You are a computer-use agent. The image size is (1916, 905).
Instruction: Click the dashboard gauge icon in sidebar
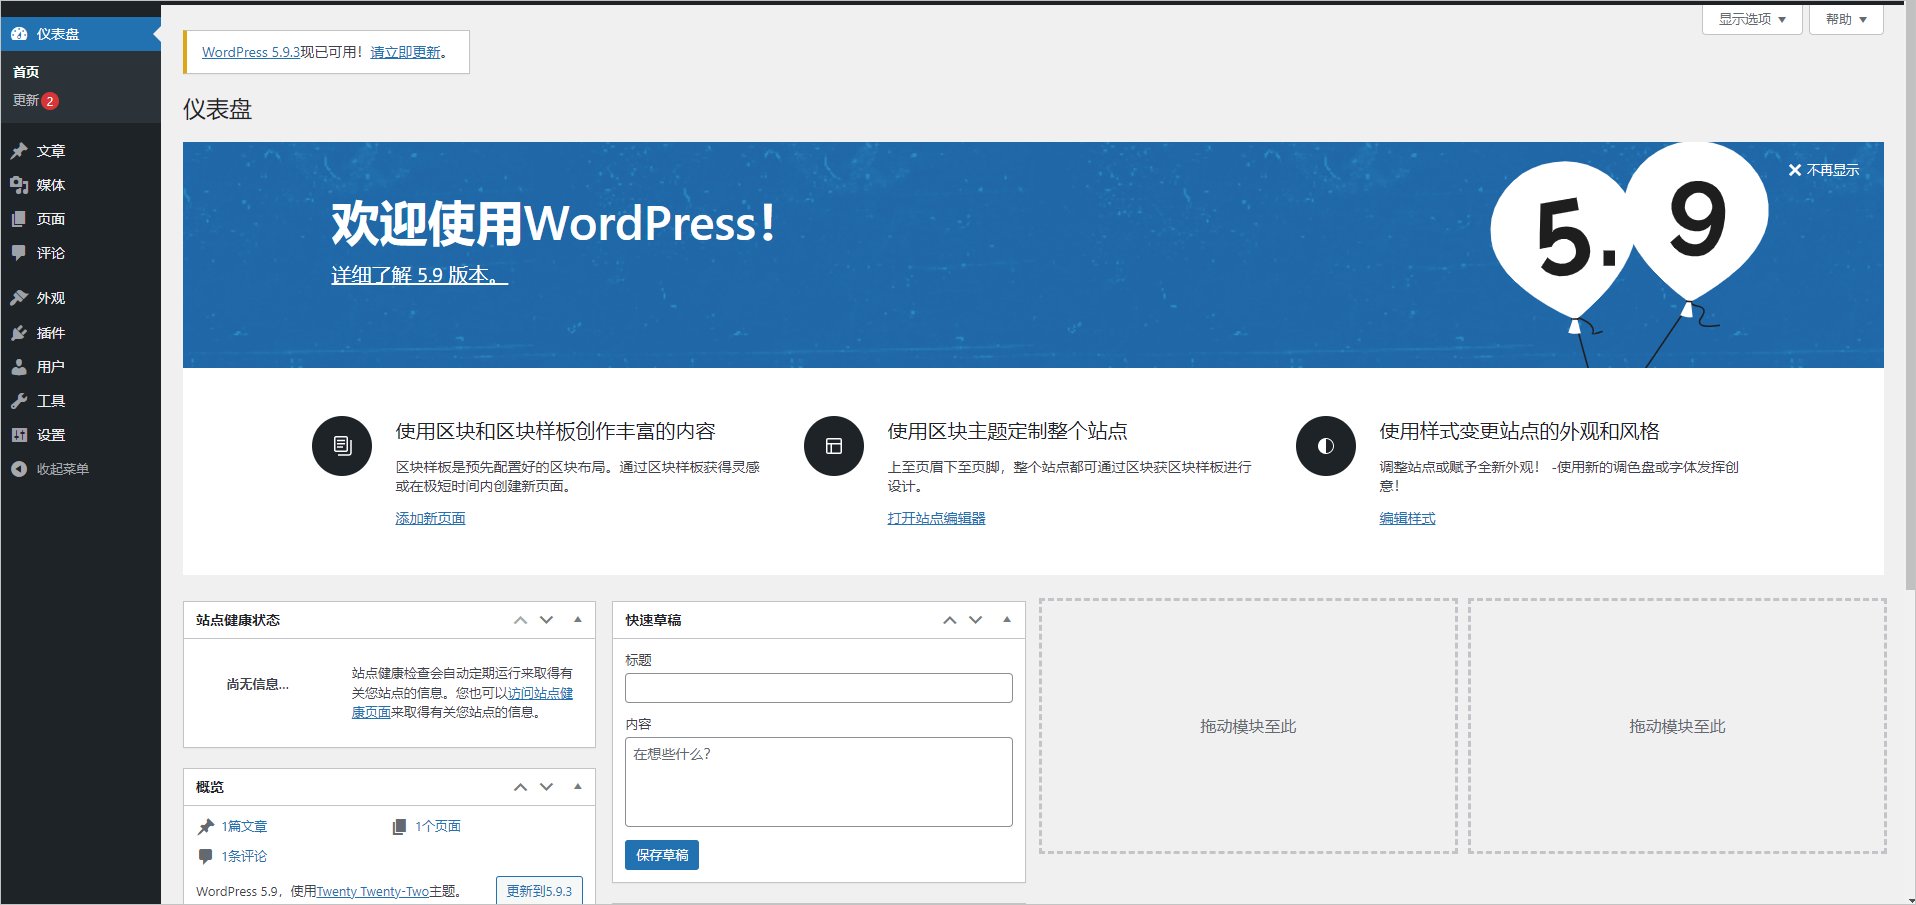19,34
